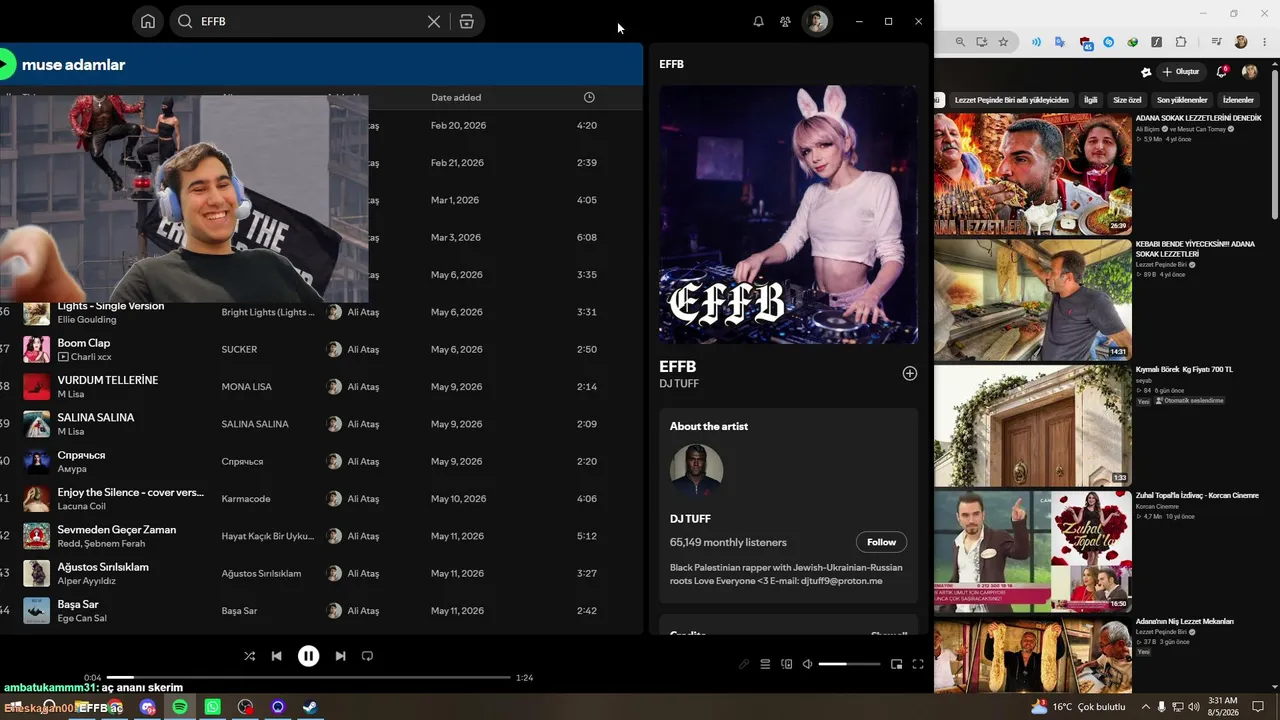Open the DJ TUFF link under EFFB title
Image resolution: width=1280 pixels, height=720 pixels.
(679, 384)
